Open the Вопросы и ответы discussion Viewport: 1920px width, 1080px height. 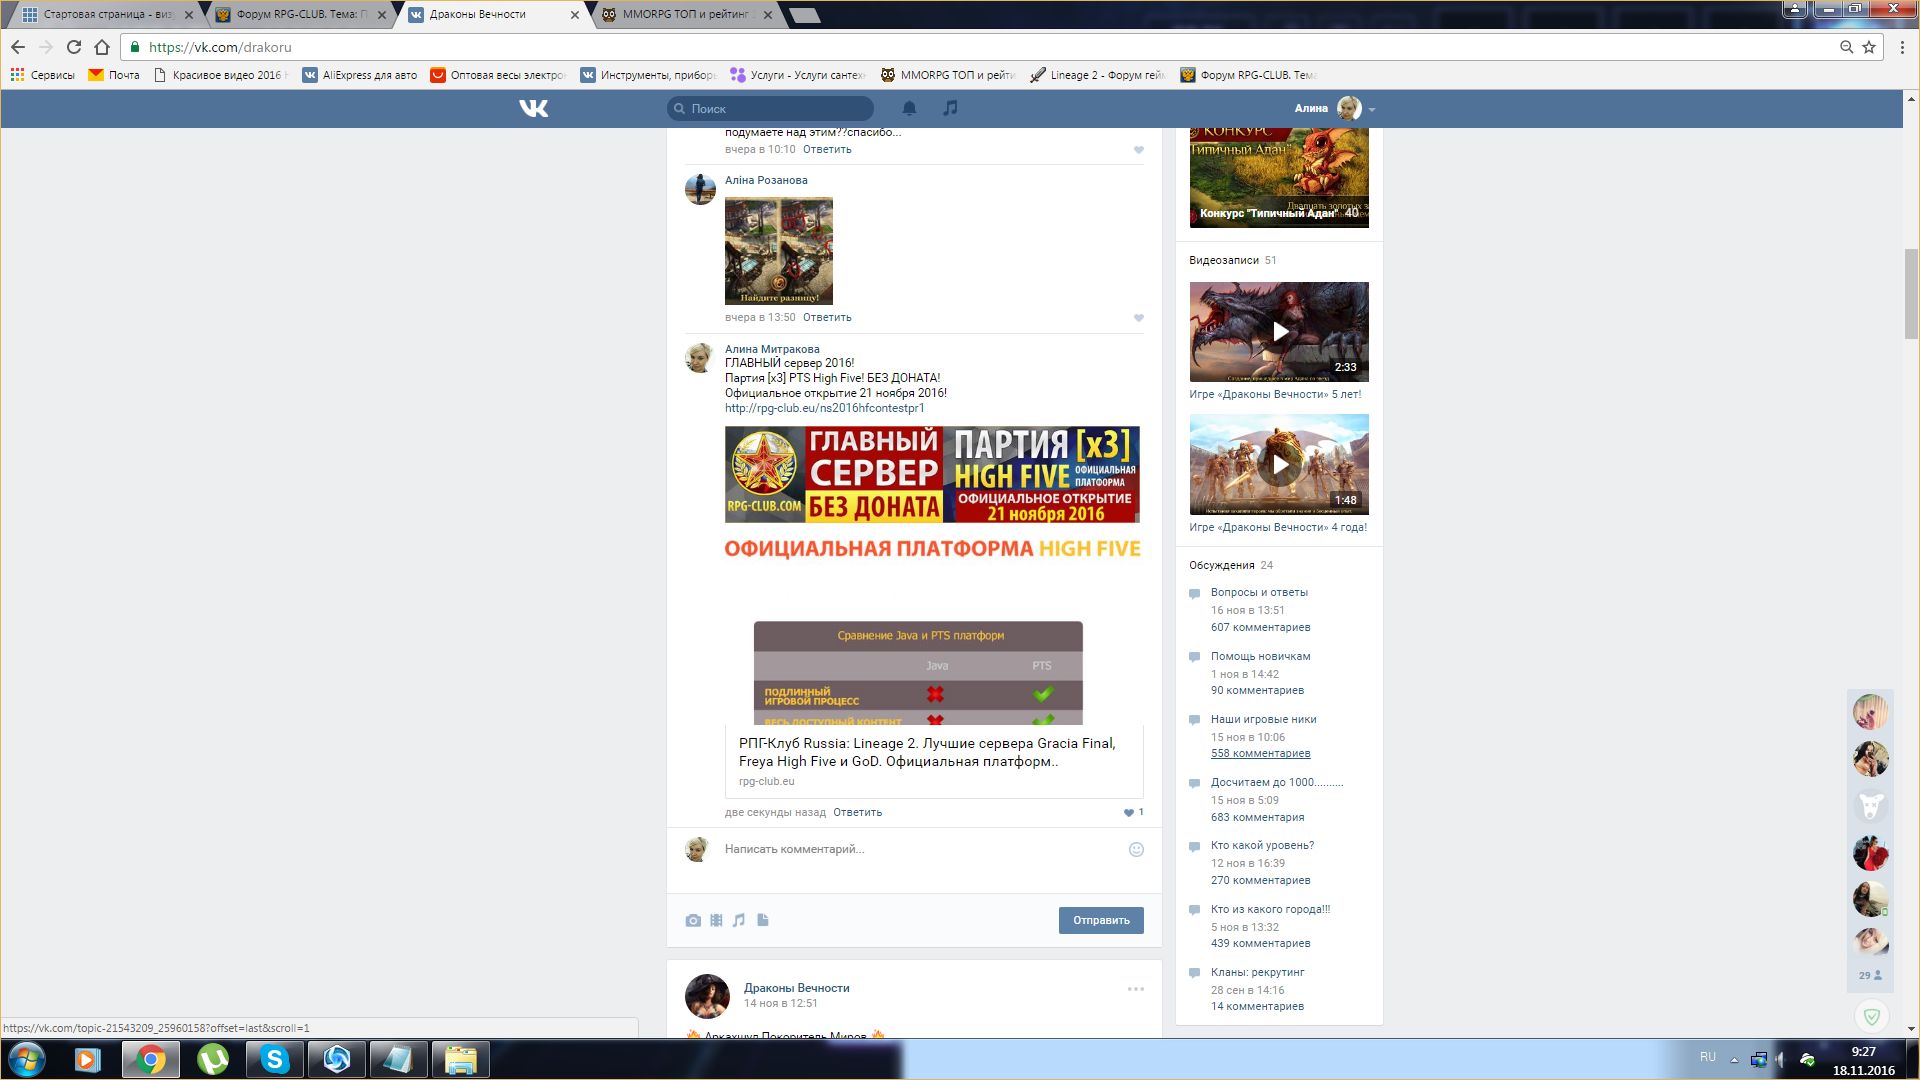coord(1259,592)
